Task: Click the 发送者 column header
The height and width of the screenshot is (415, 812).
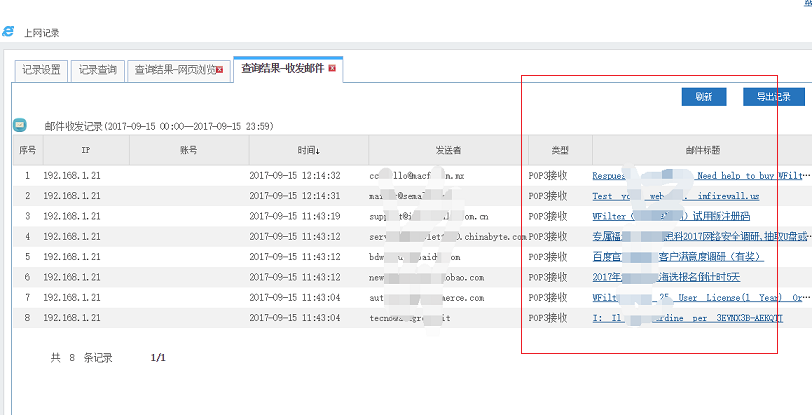Action: [447, 150]
